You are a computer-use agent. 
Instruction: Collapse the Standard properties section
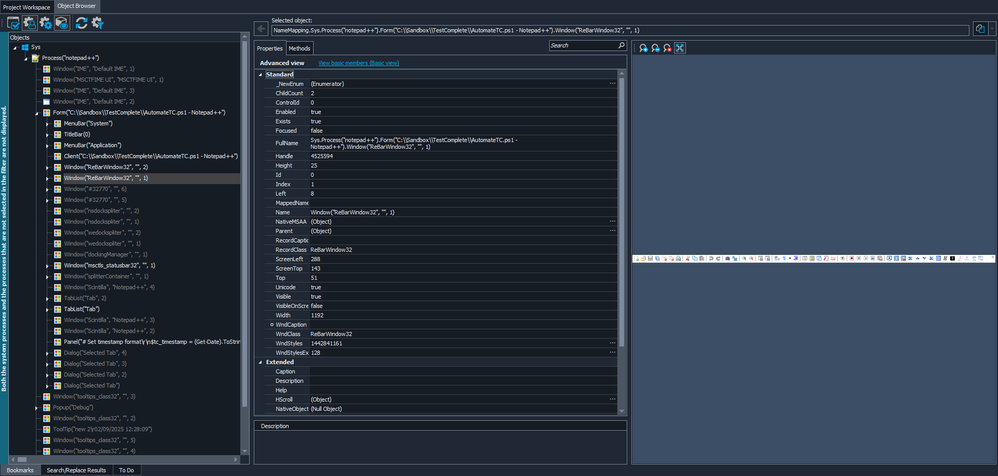click(x=261, y=75)
